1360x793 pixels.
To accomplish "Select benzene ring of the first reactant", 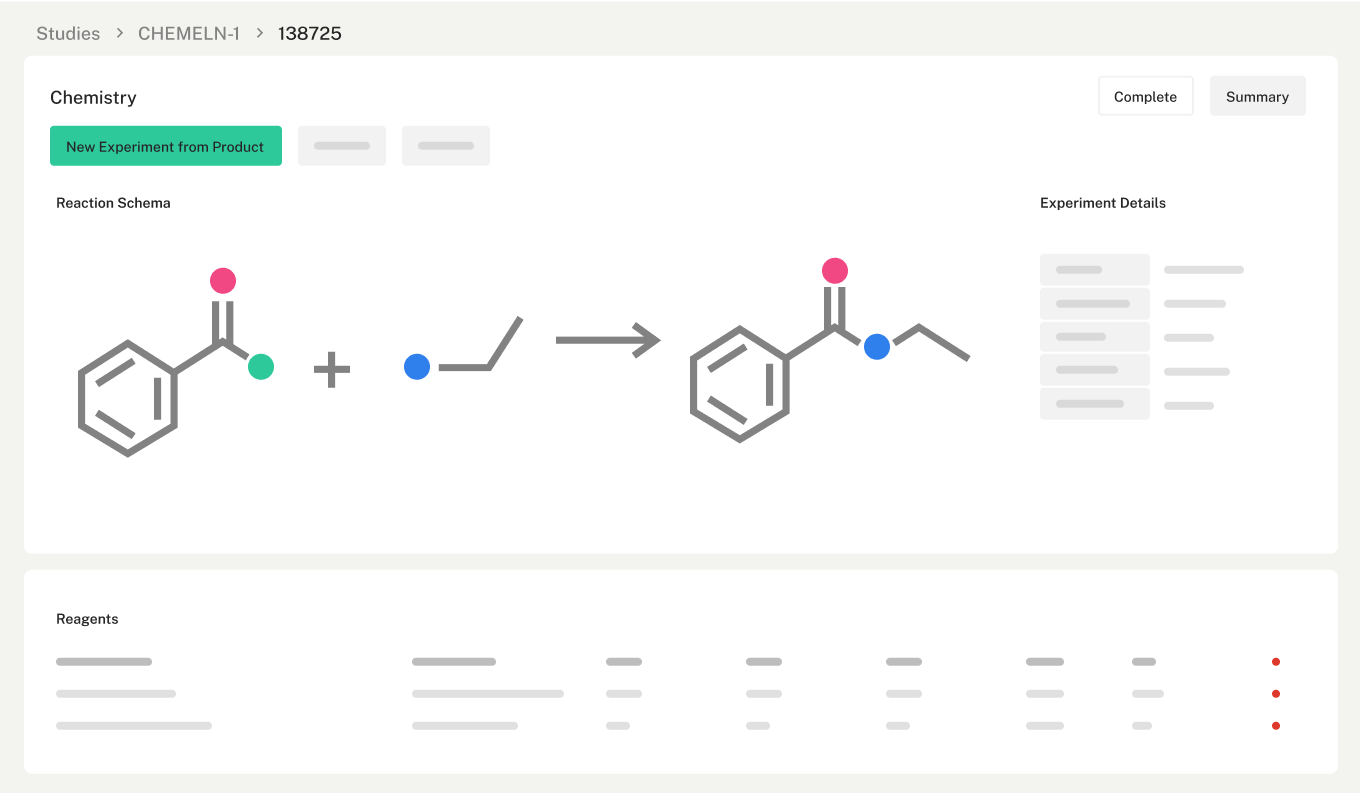I will 128,398.
